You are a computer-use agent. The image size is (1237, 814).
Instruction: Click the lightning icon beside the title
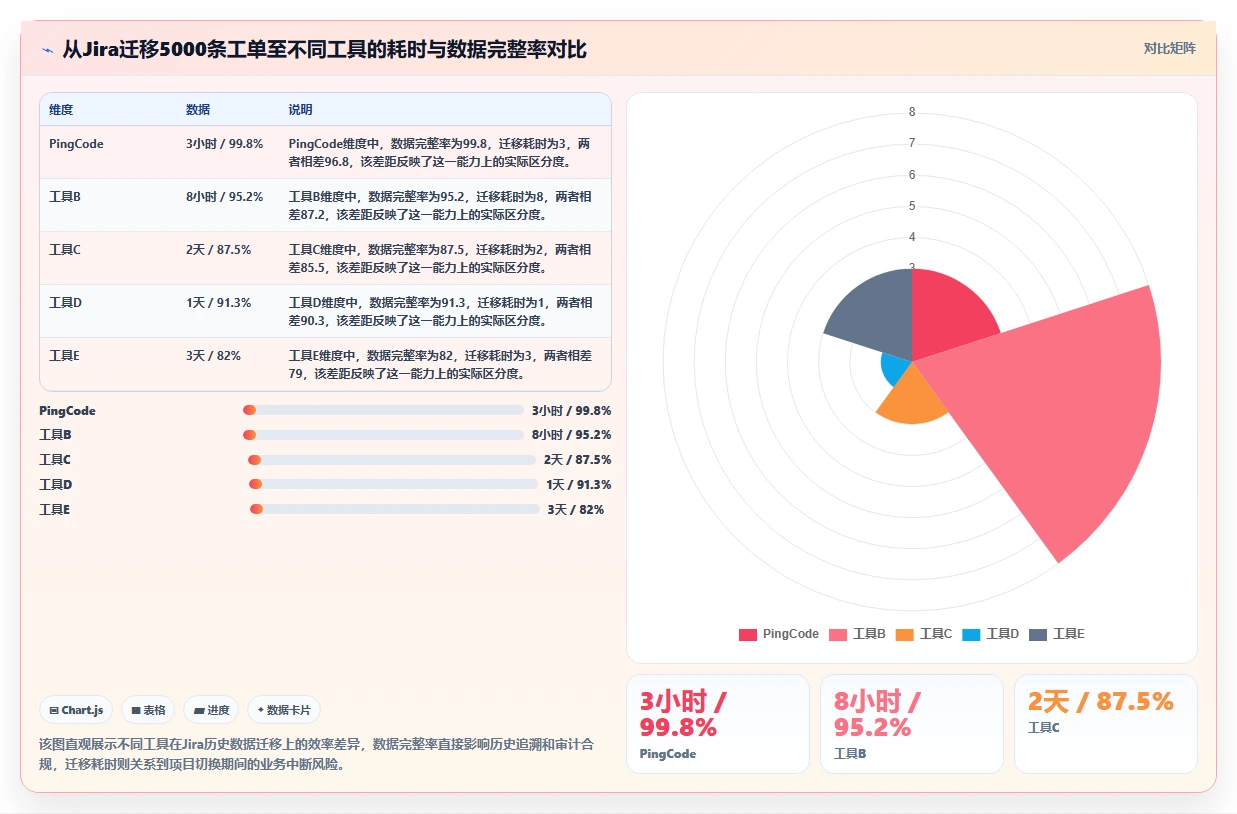point(47,50)
